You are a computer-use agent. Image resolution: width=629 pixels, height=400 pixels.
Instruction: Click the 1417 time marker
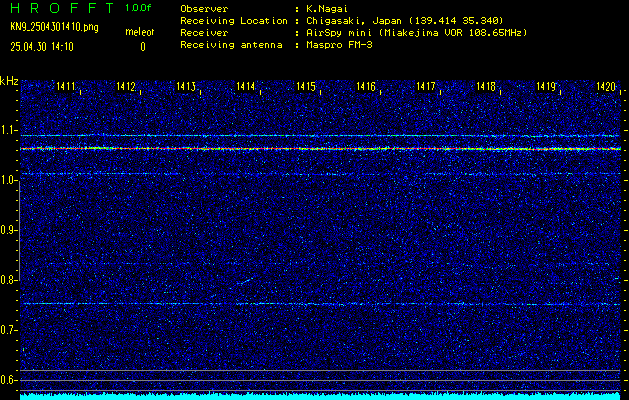426,86
